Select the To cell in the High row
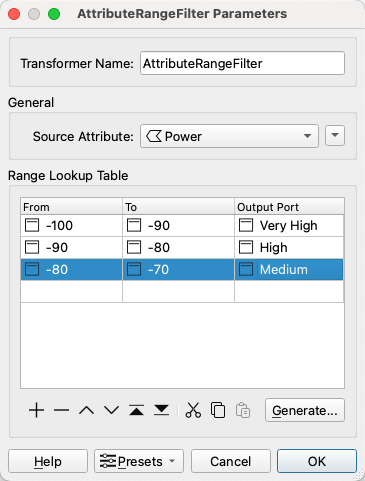 coord(178,247)
